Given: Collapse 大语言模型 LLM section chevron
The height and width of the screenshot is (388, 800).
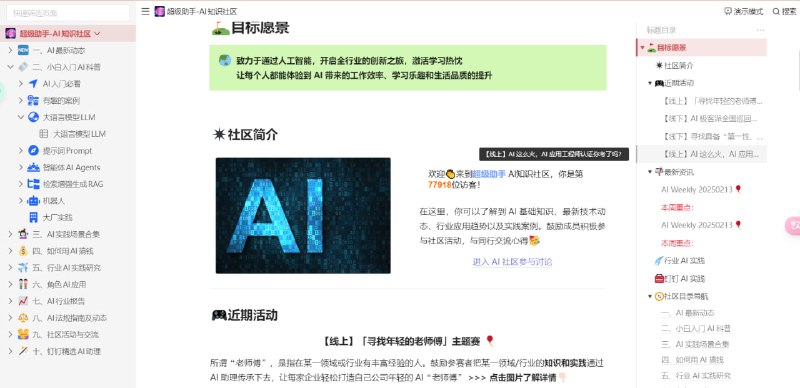Looking at the screenshot, I should (x=20, y=117).
